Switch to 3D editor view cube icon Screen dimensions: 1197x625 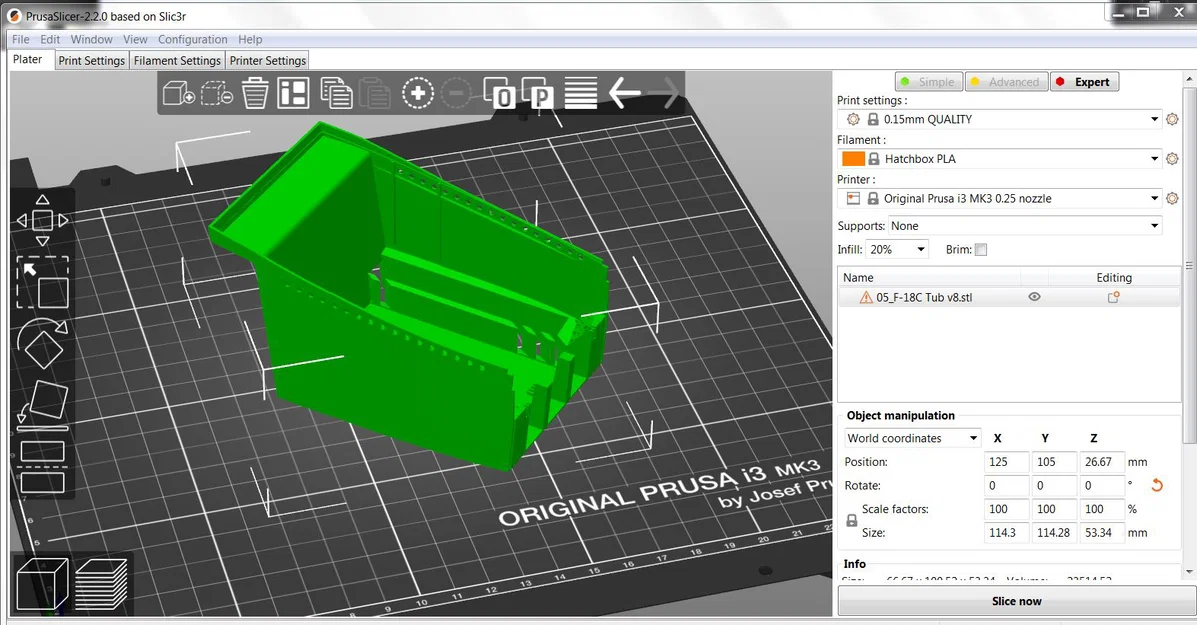click(x=42, y=584)
